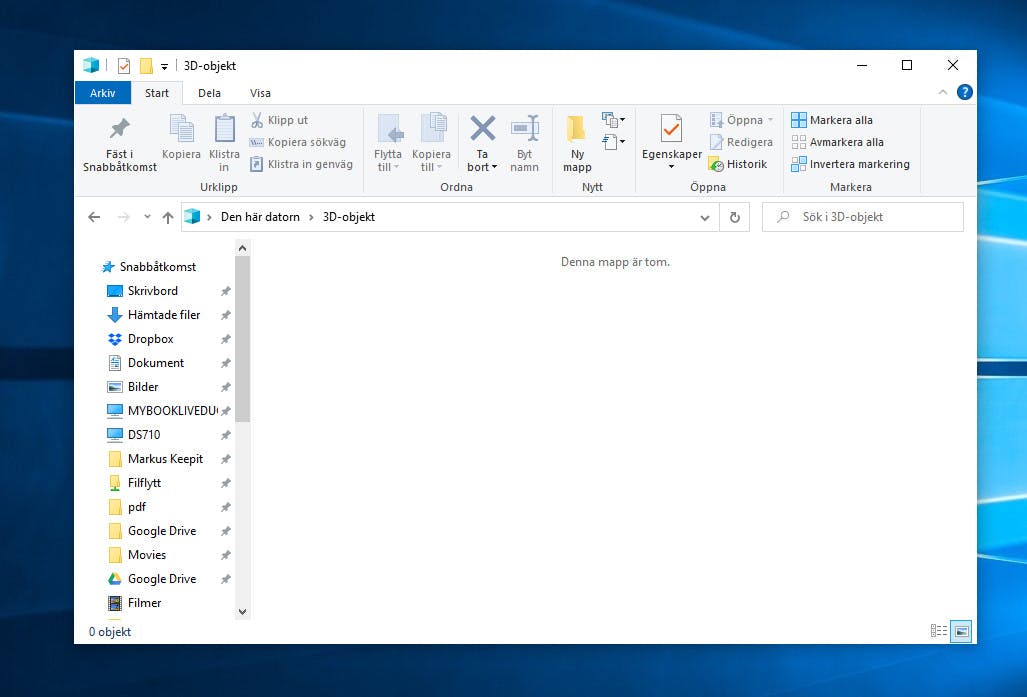This screenshot has width=1027, height=697.
Task: Click the Historik icon in ribbon
Action: (x=738, y=164)
